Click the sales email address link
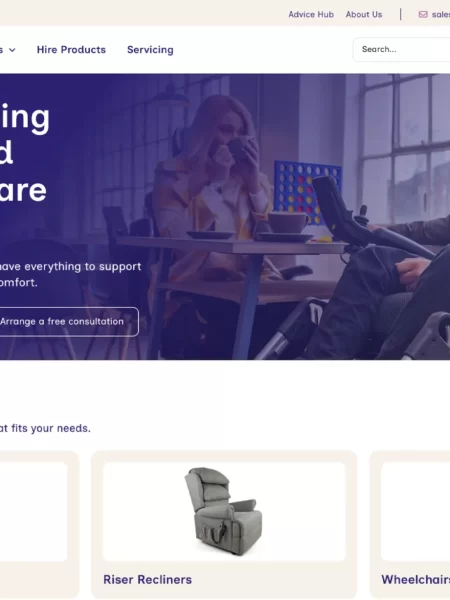The height and width of the screenshot is (600, 450). click(x=441, y=15)
